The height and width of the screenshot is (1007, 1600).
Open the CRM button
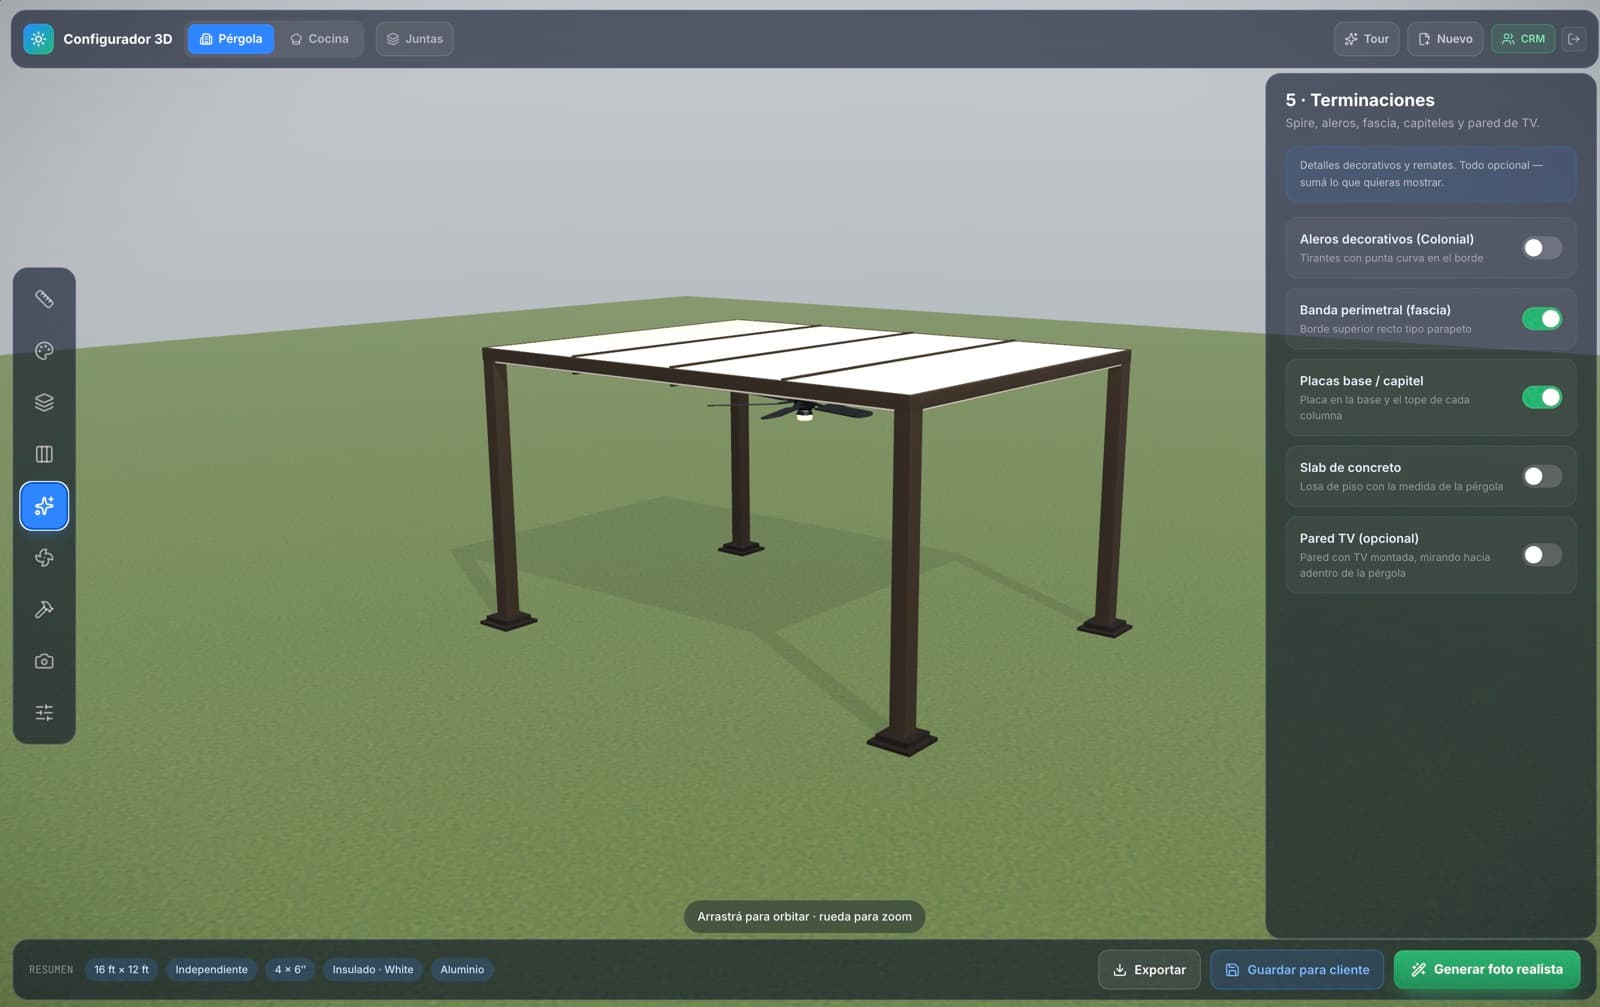point(1523,39)
